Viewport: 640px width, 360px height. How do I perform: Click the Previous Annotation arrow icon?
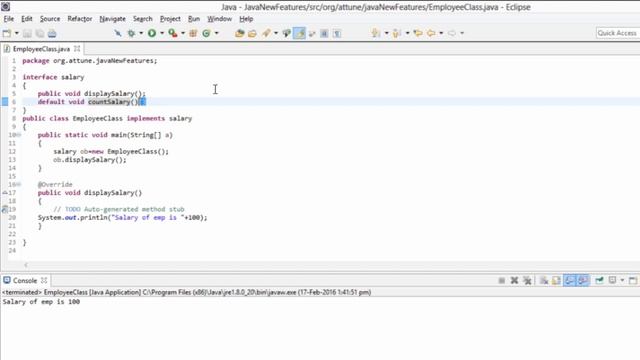(x=396, y=33)
